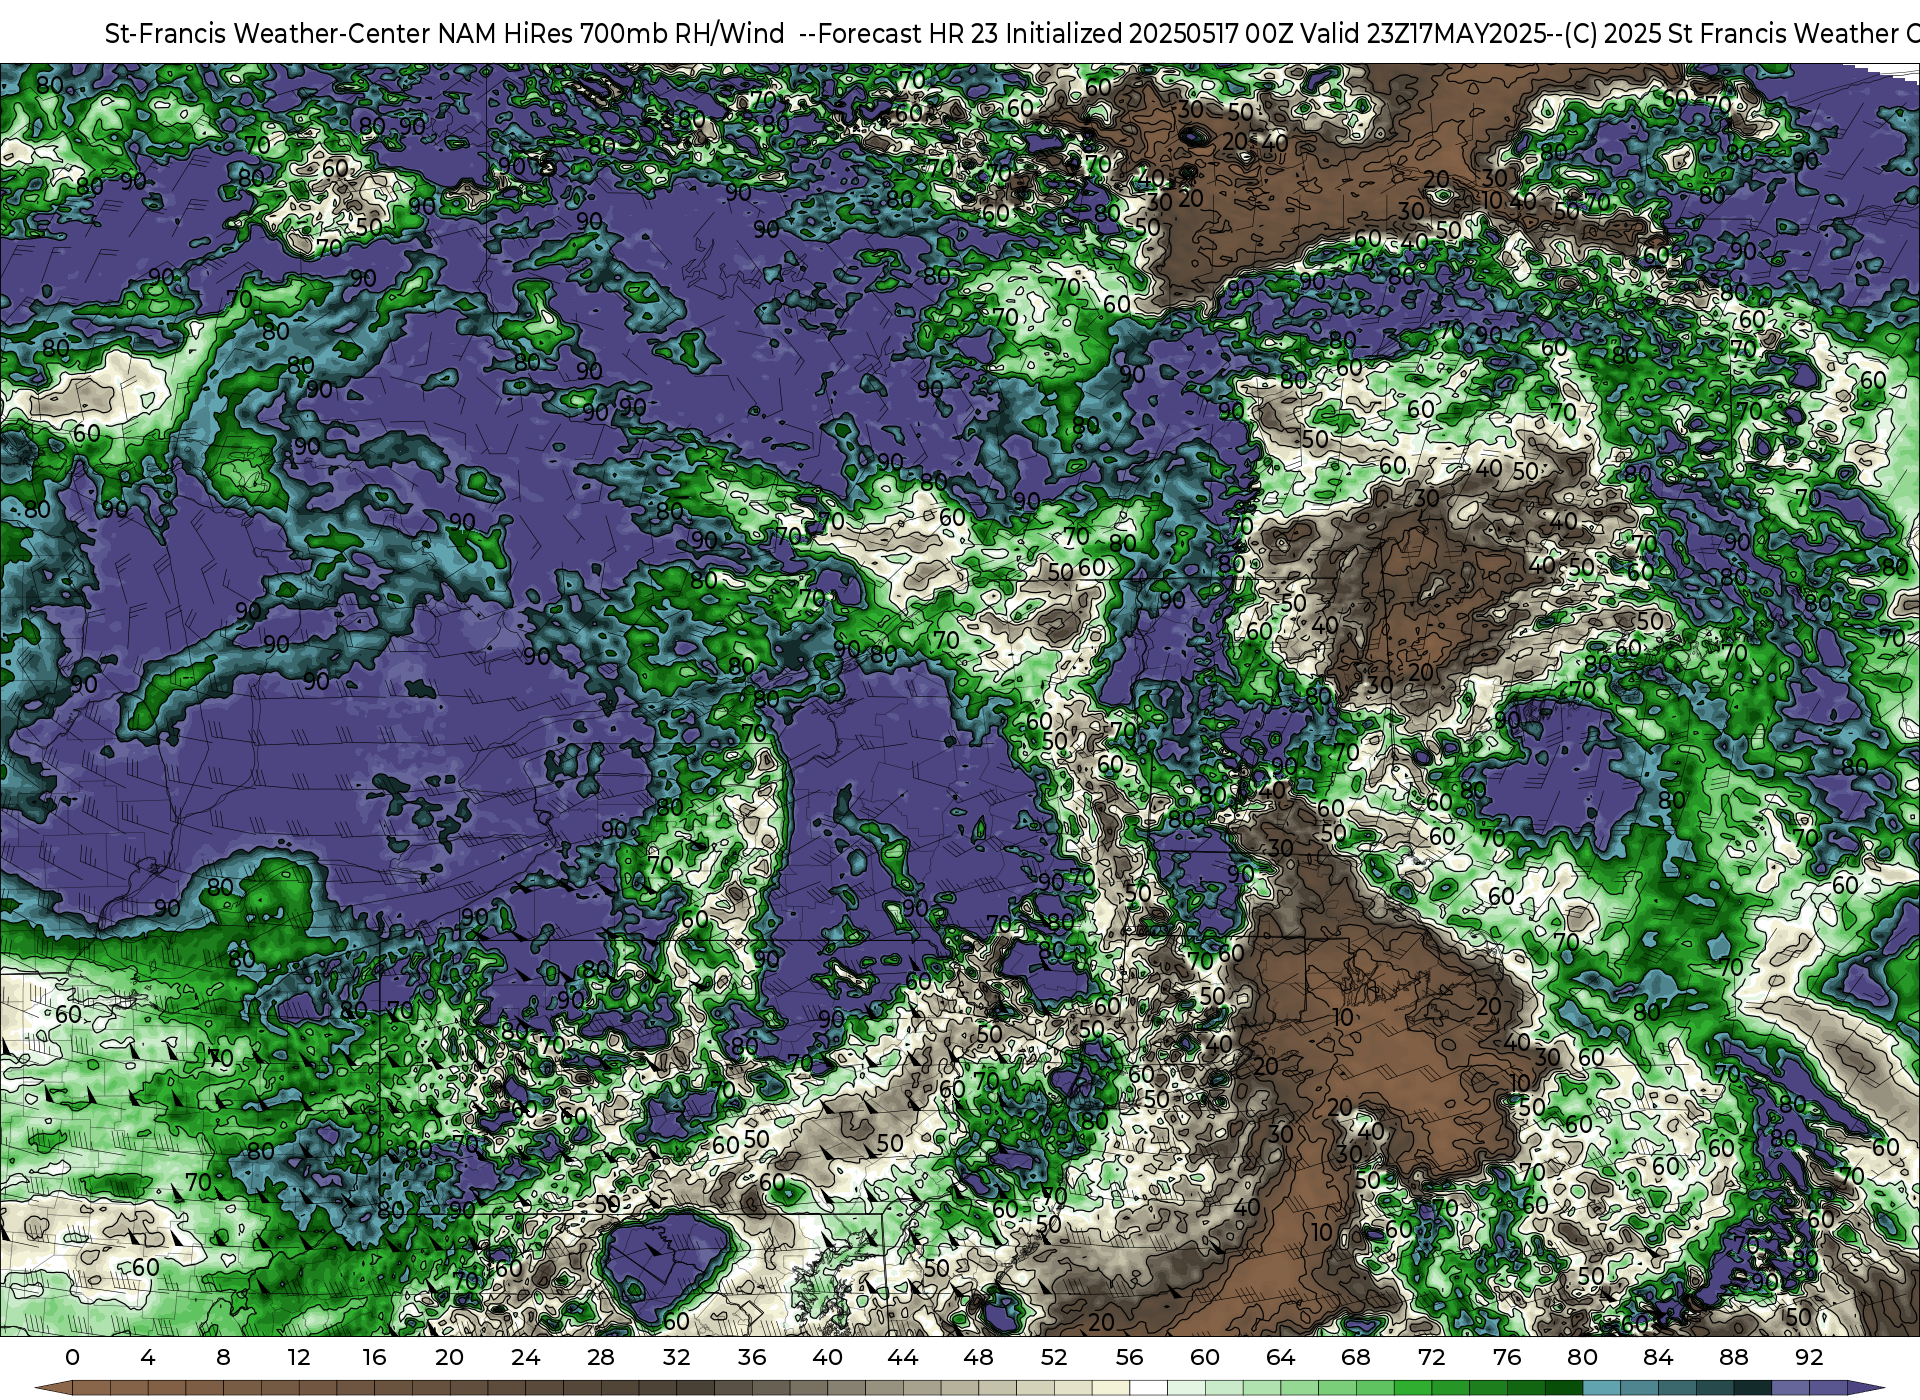Click legend tick label '92'
Screen dimensions: 1920x1400
[x=1810, y=1358]
